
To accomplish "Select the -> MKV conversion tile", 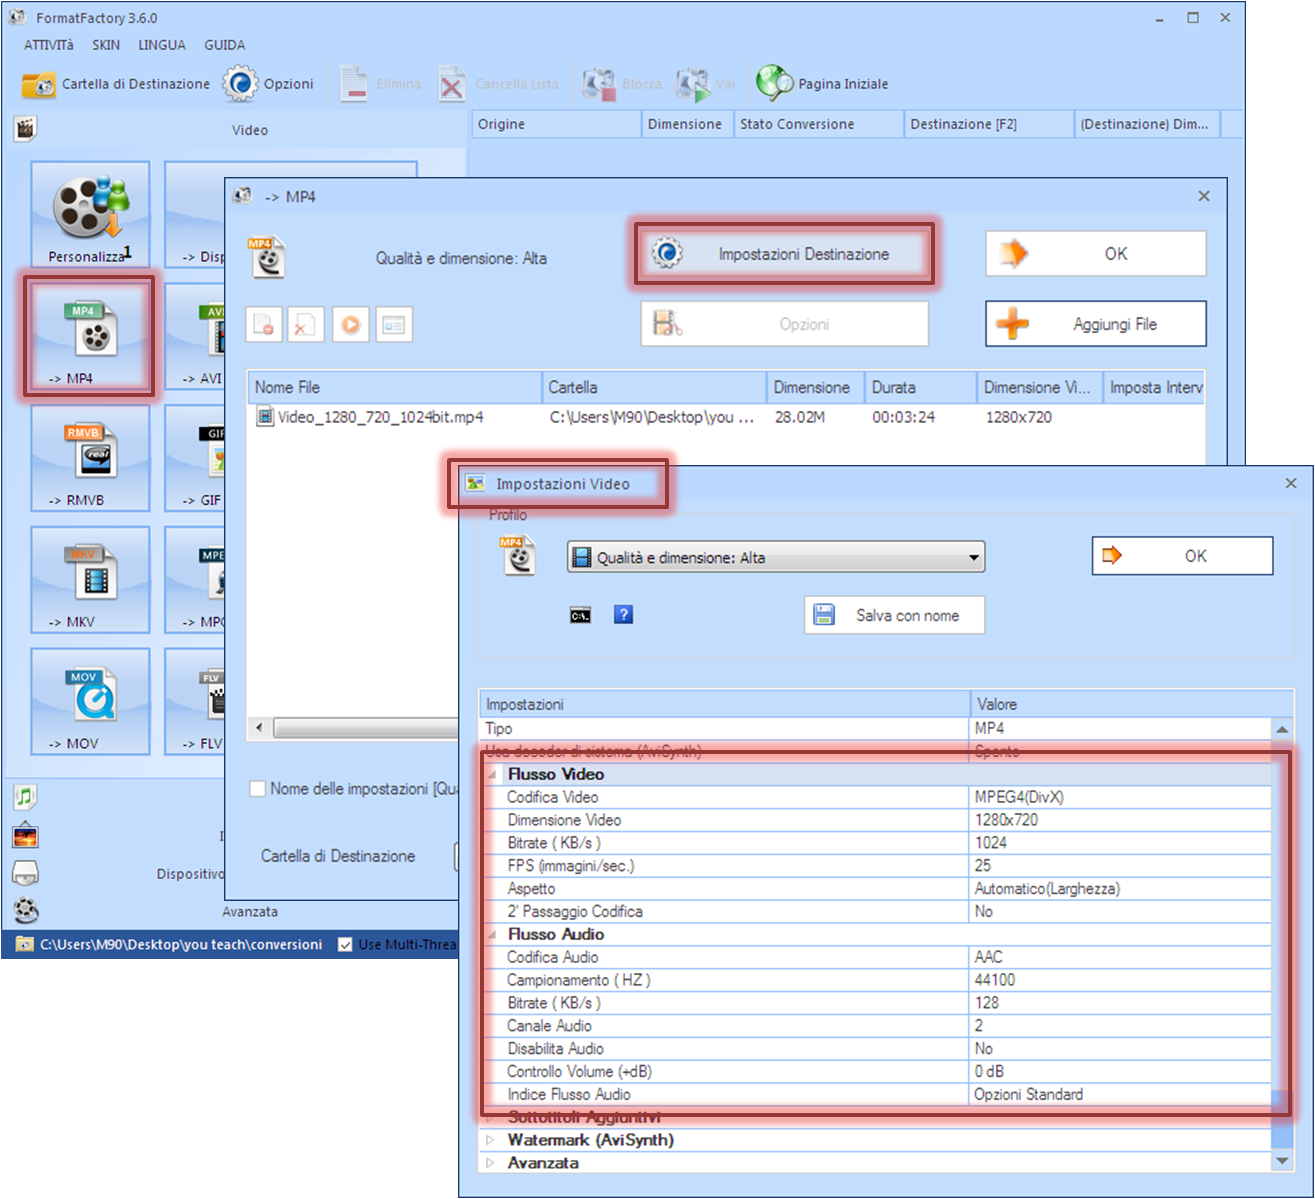I will (x=90, y=580).
